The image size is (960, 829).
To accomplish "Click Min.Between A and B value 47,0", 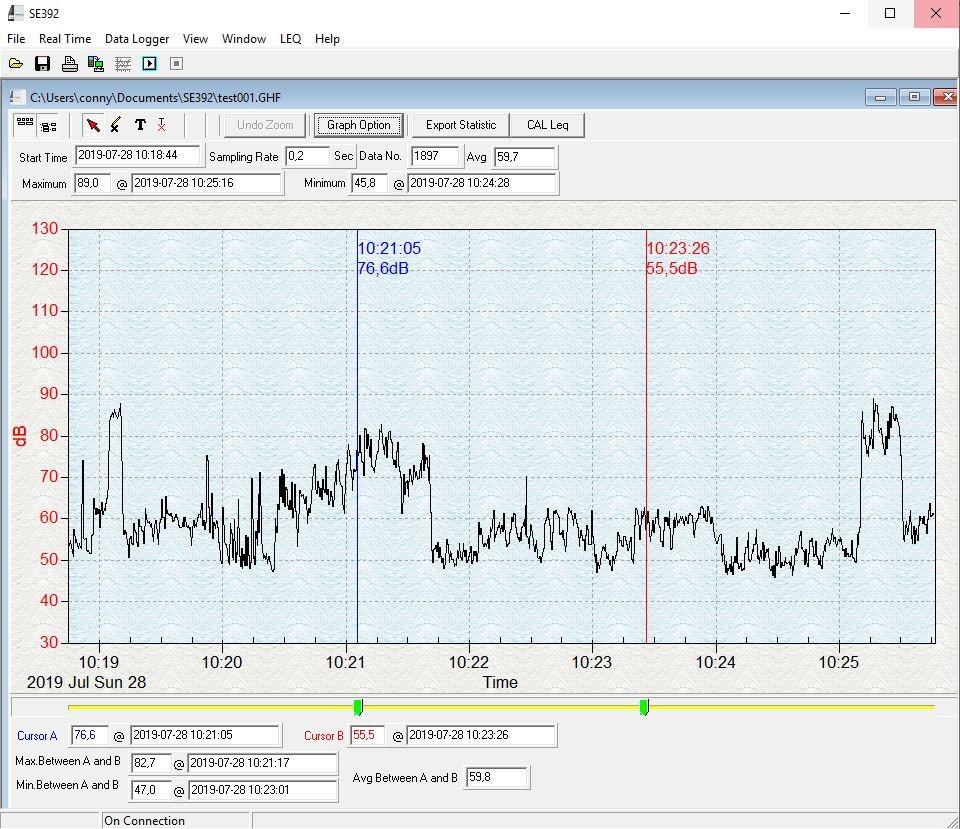I will coord(151,790).
